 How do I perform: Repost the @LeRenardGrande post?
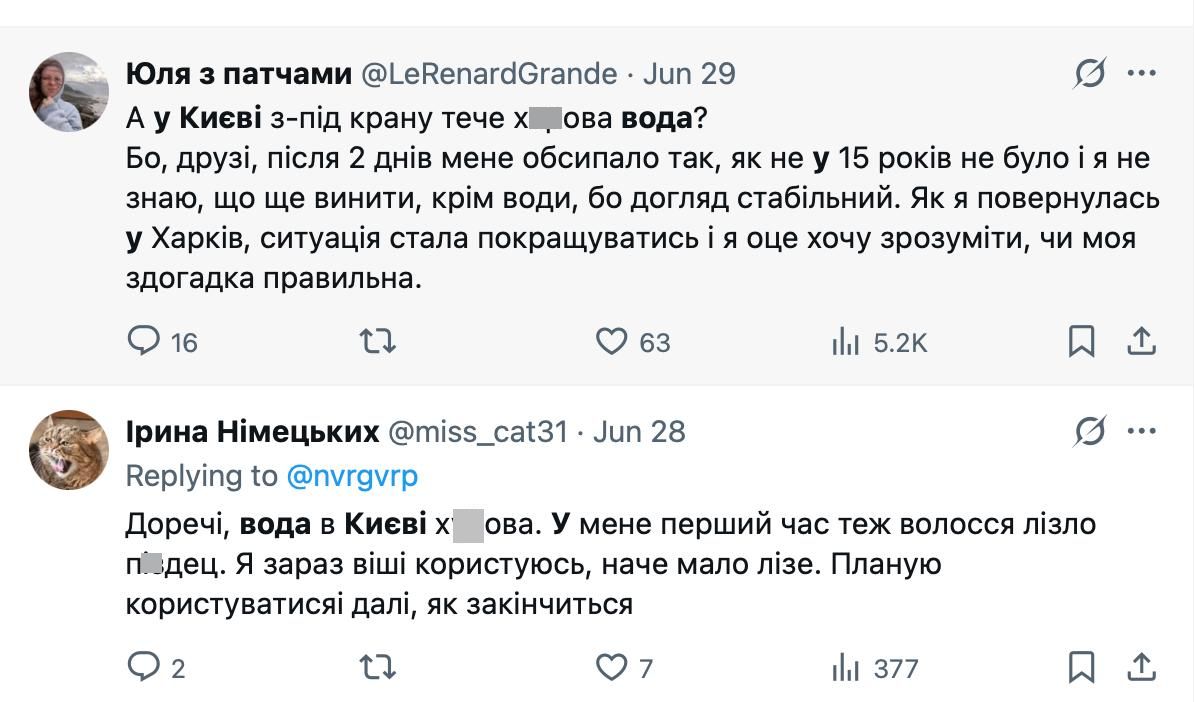click(x=377, y=342)
